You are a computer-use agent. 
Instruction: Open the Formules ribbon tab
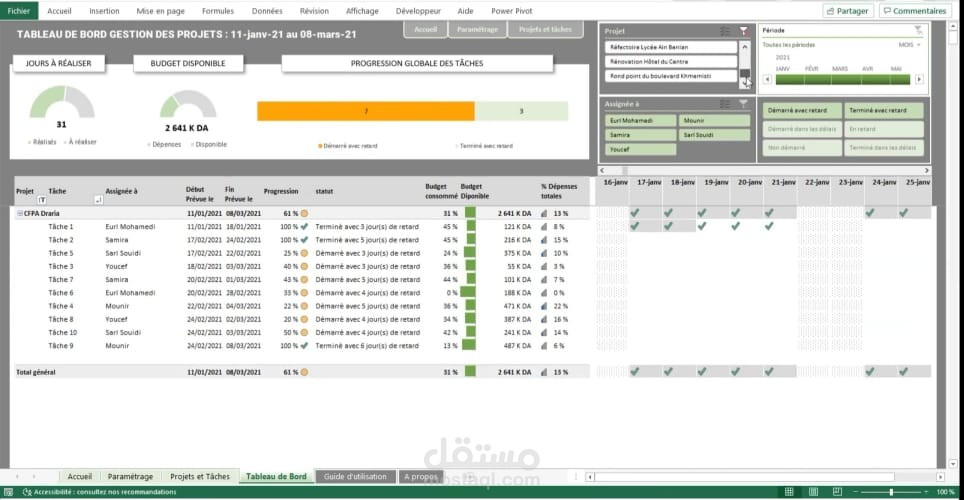218,11
